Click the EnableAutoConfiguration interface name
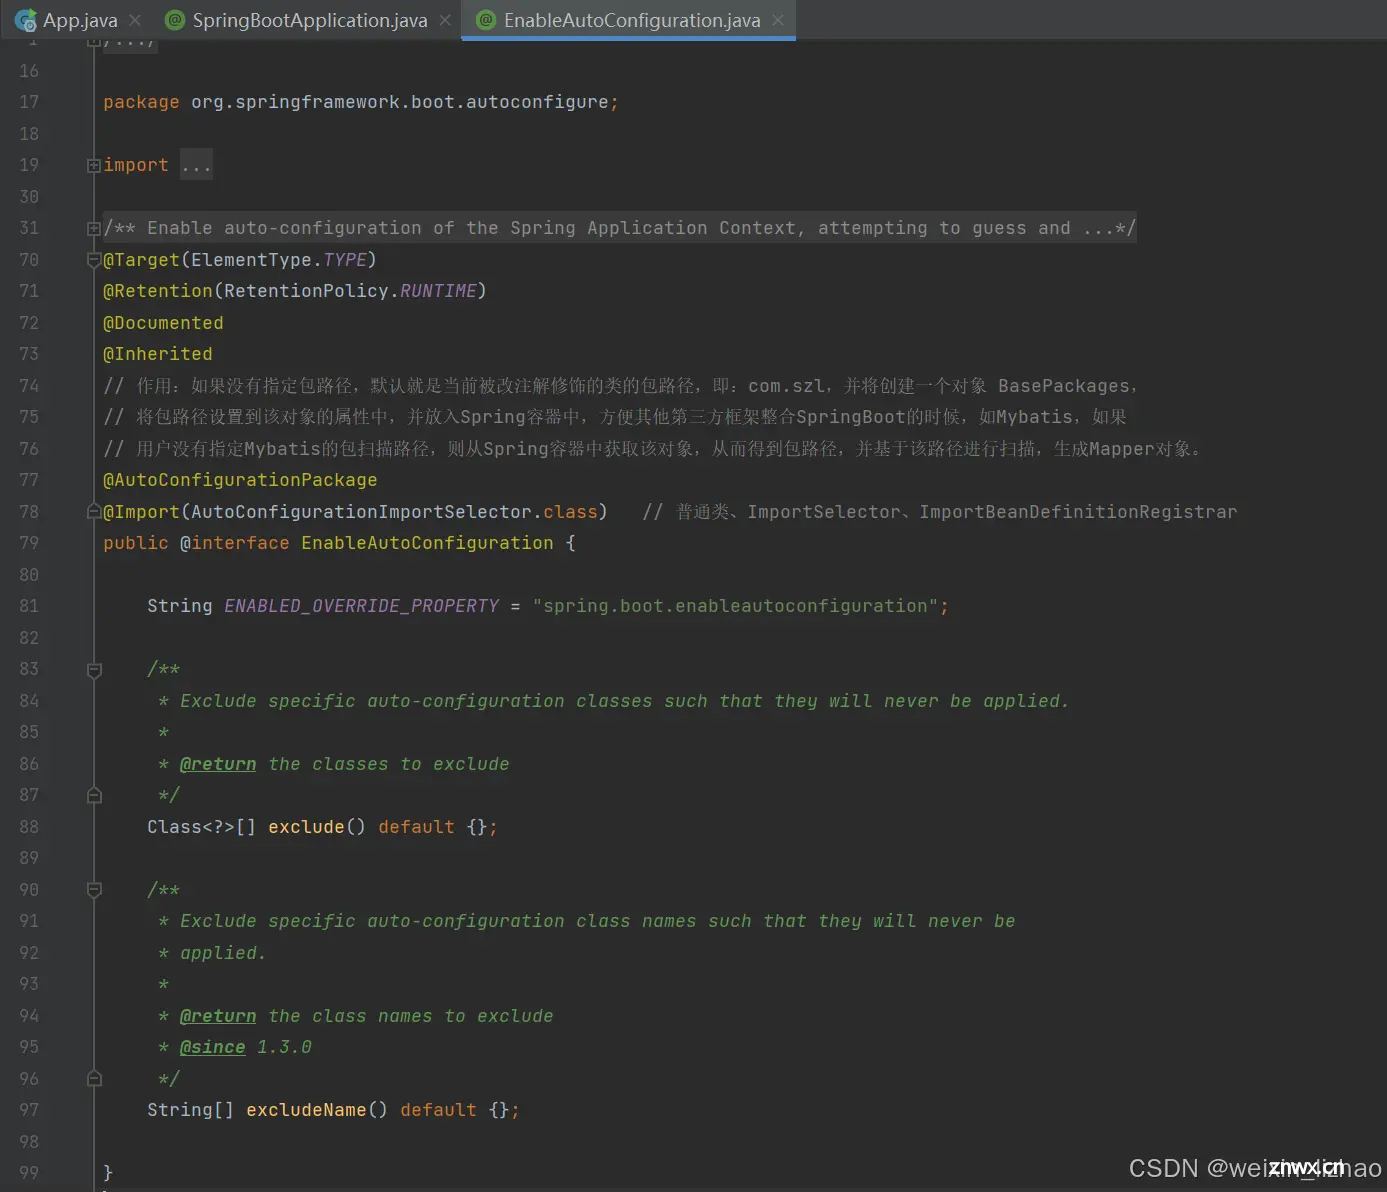The width and height of the screenshot is (1387, 1192). pyautogui.click(x=427, y=543)
